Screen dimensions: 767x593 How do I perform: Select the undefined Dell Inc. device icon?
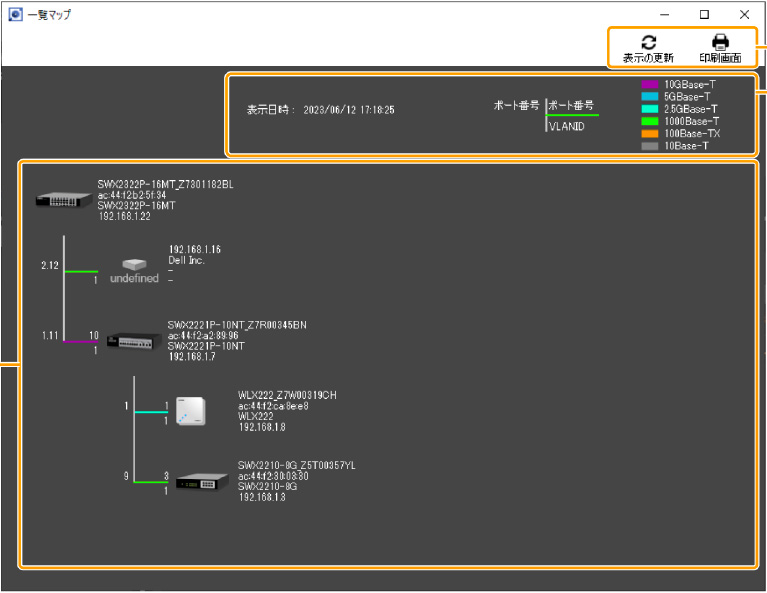pos(134,265)
